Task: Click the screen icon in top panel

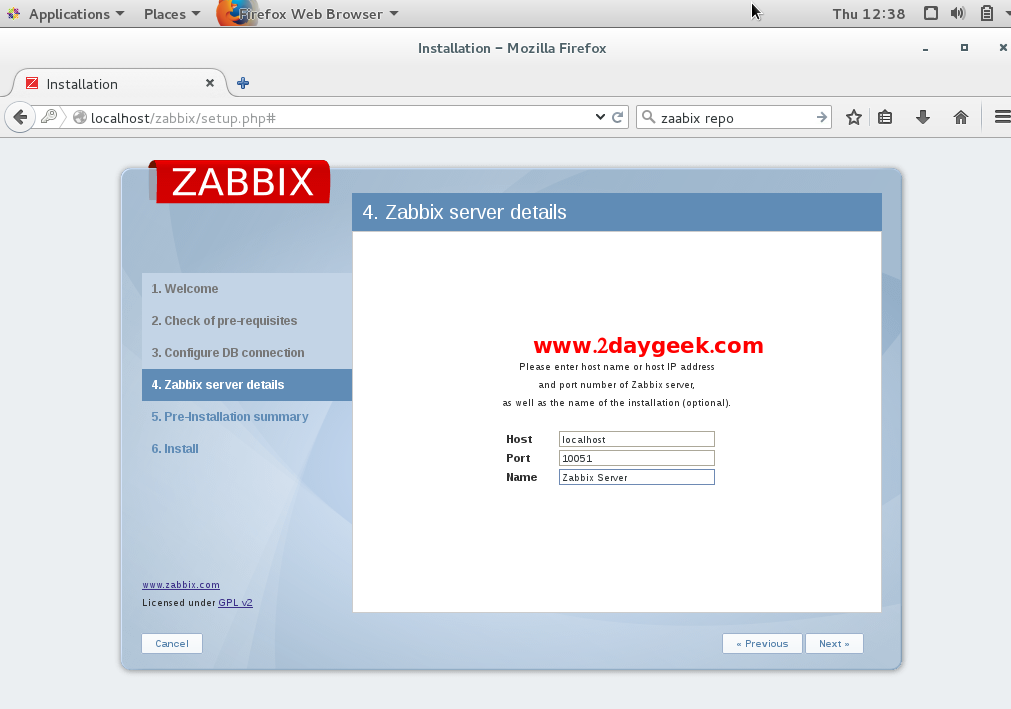Action: (930, 13)
